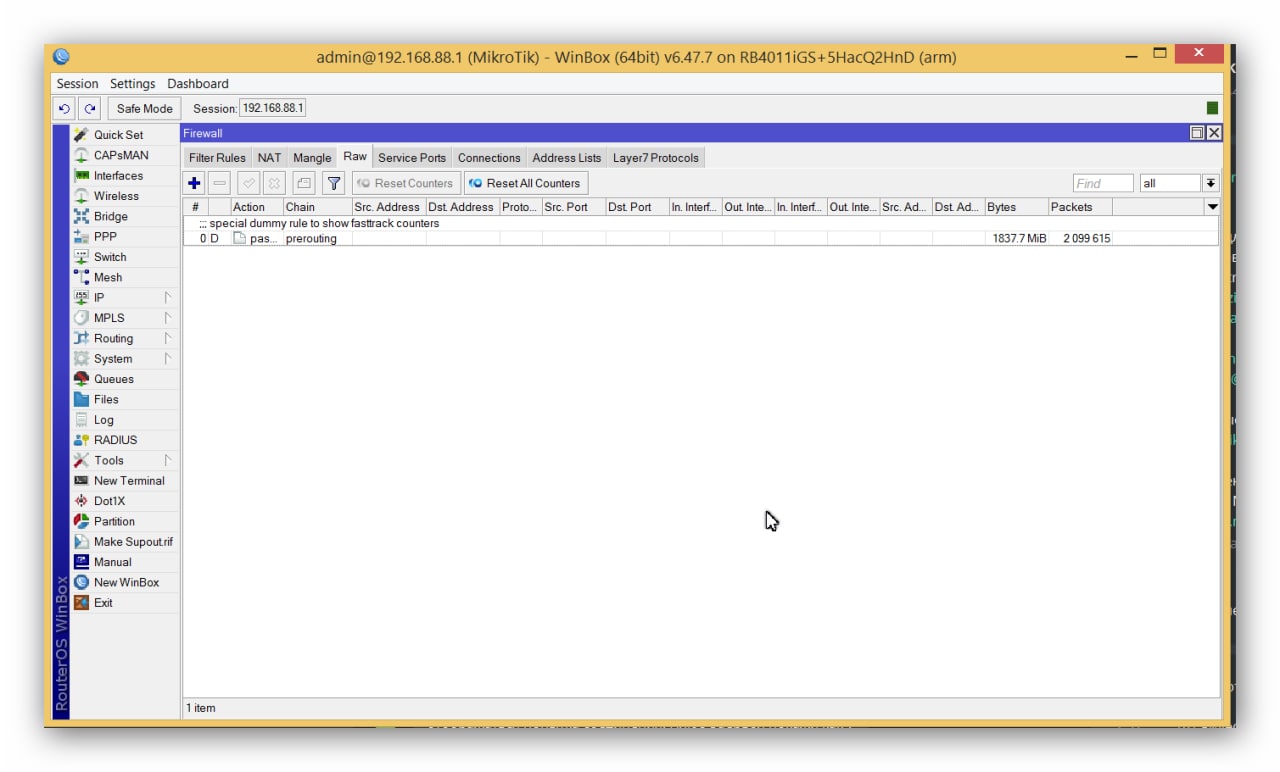Detach the Firewall inner window
This screenshot has height=772, width=1280.
point(1197,133)
